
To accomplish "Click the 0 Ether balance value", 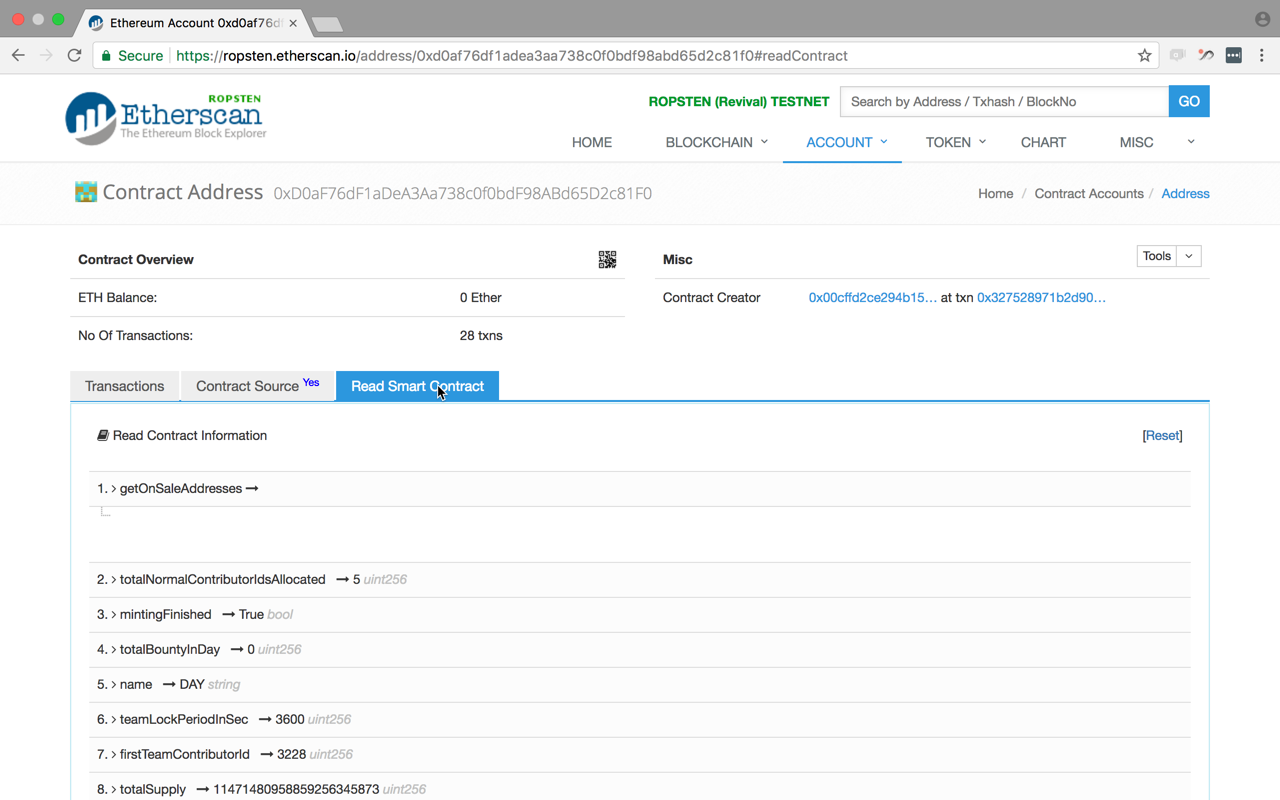I will tap(481, 298).
